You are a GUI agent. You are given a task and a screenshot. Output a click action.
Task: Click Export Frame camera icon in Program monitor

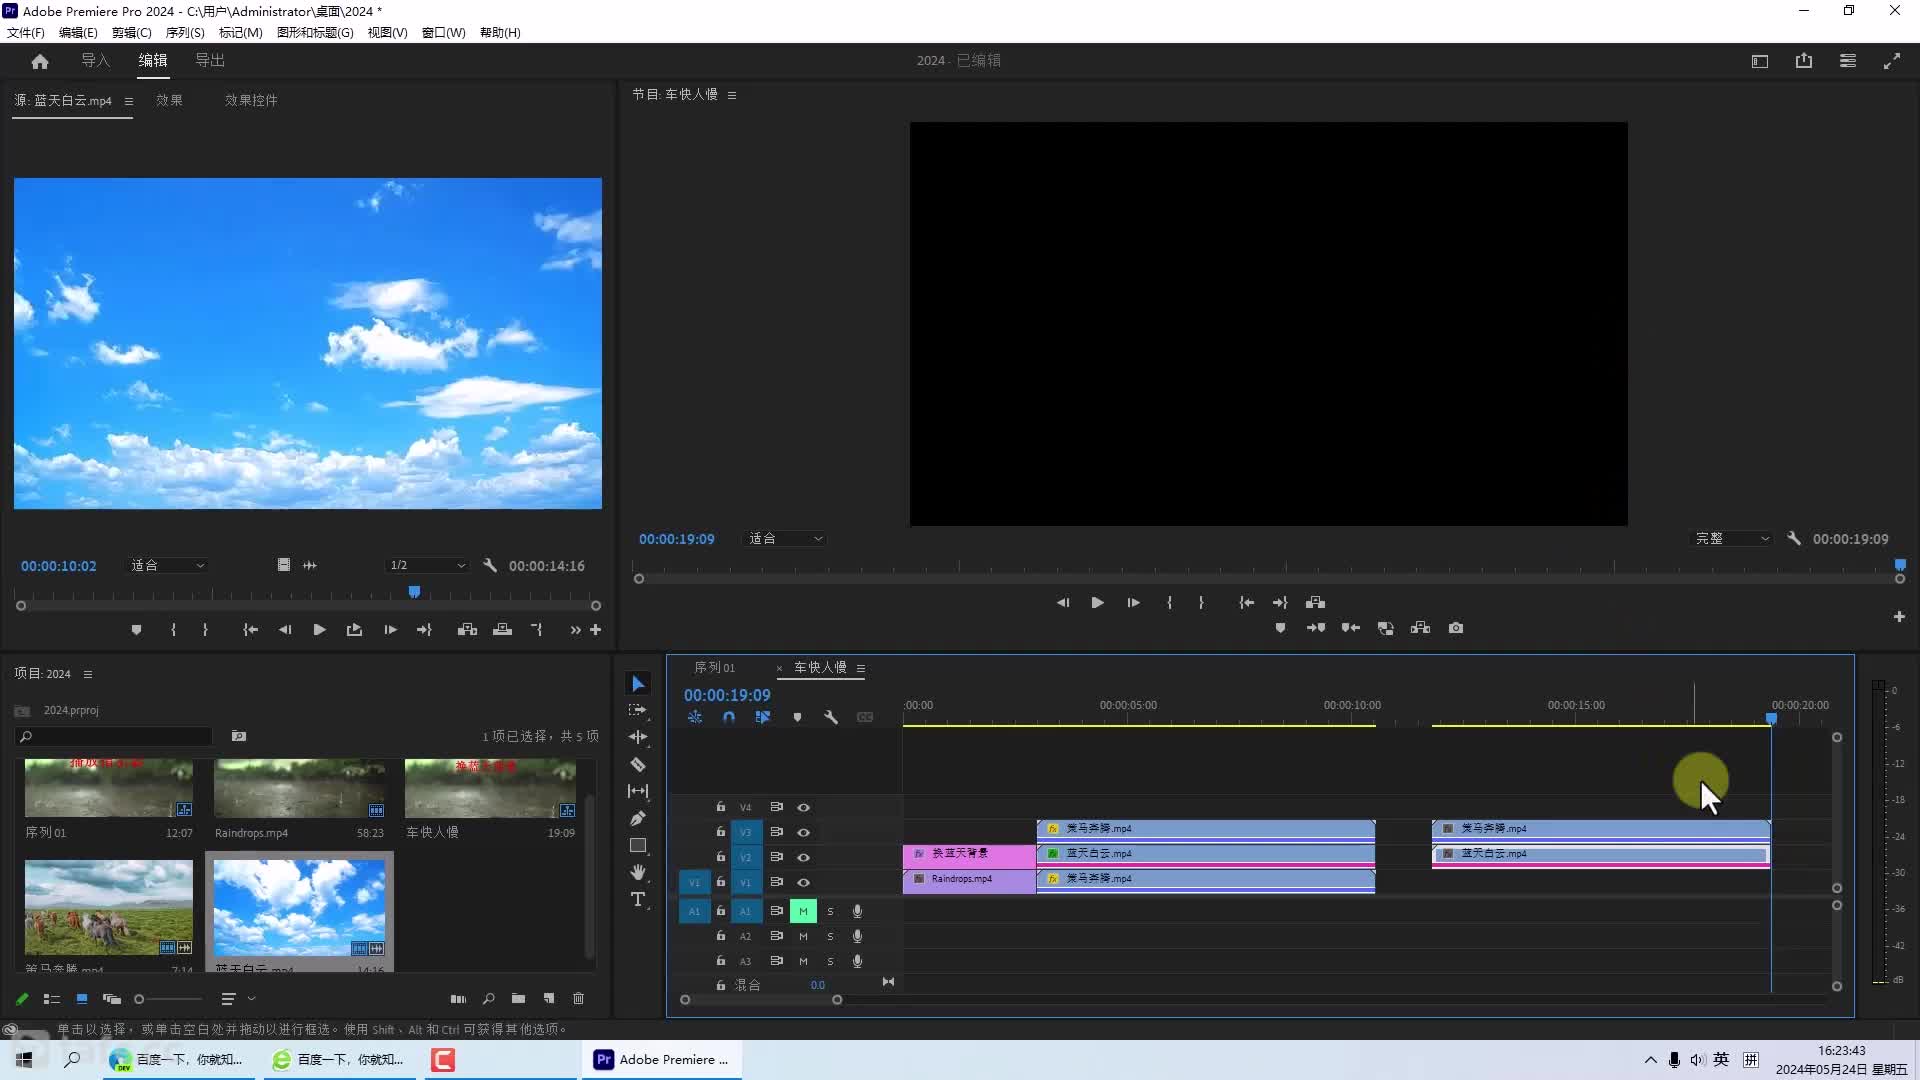[x=1456, y=628]
